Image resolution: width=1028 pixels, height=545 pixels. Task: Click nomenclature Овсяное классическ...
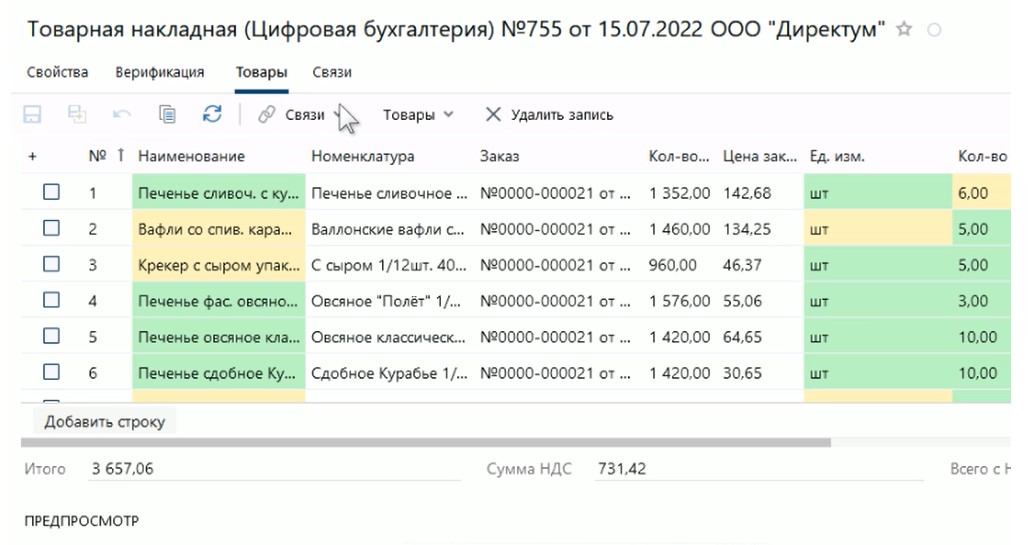coord(388,337)
